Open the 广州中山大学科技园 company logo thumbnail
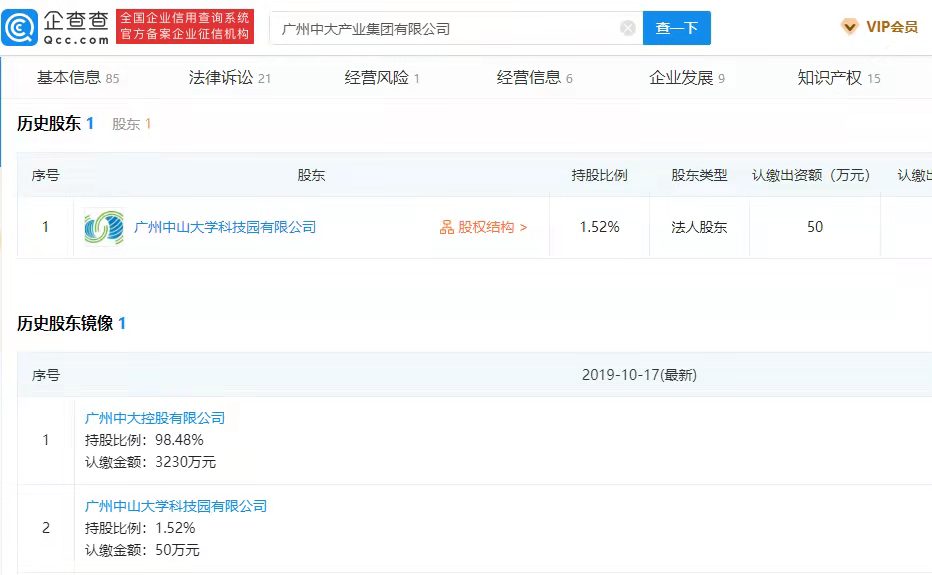This screenshot has height=575, width=932. coord(104,227)
